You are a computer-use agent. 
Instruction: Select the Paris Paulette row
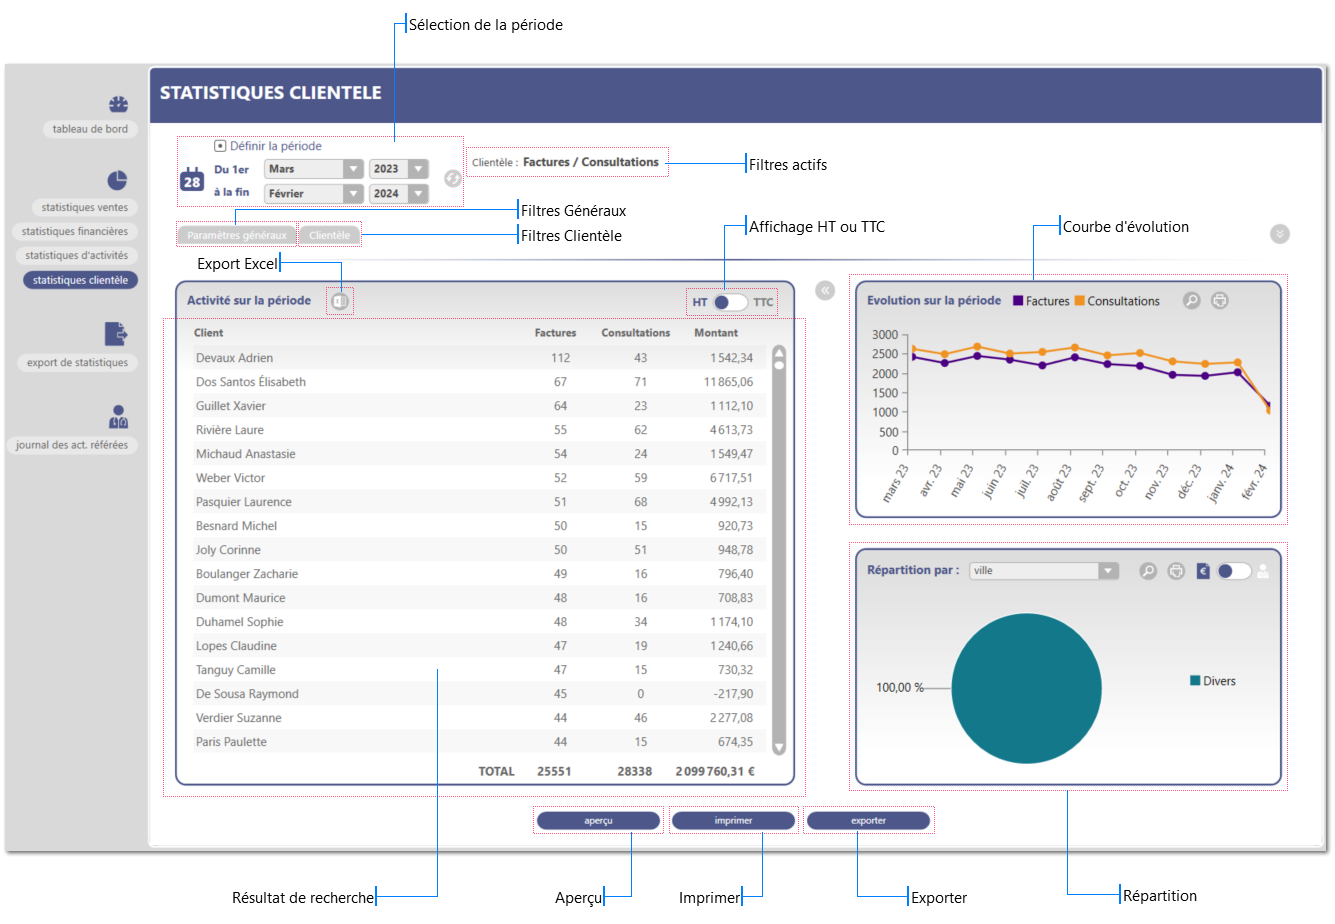479,742
